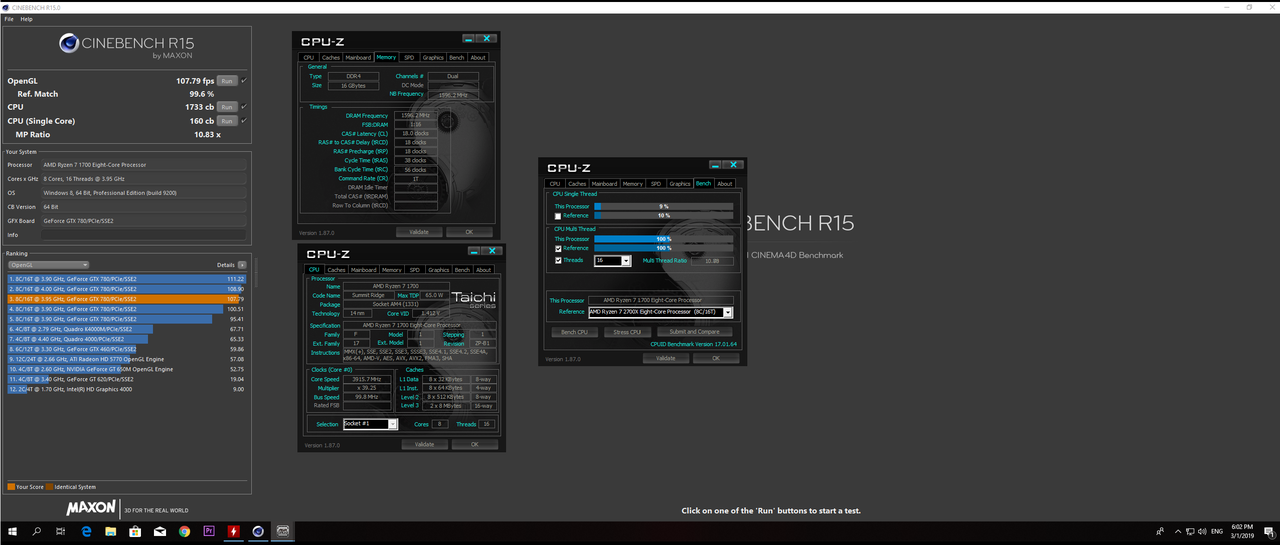Click Single Thread This Processor 9% bar

pyautogui.click(x=663, y=206)
